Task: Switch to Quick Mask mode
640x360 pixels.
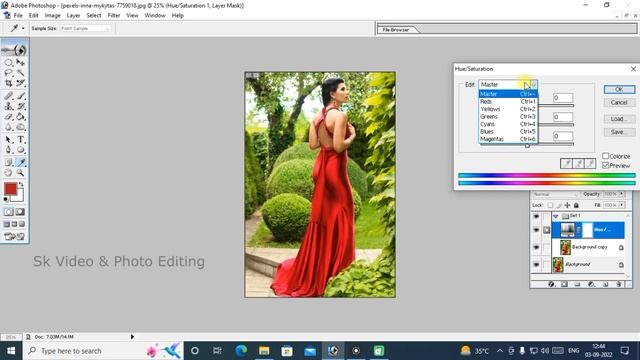Action: (20, 212)
